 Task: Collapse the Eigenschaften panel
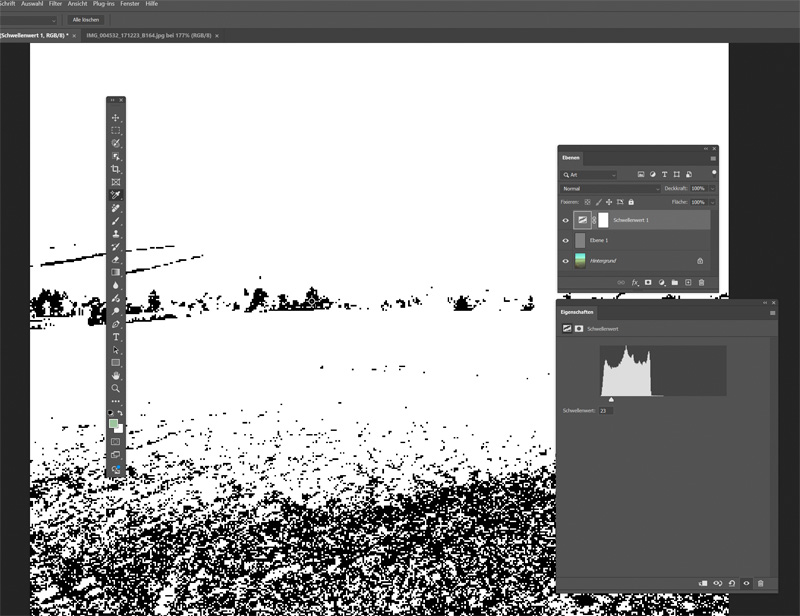[765, 303]
